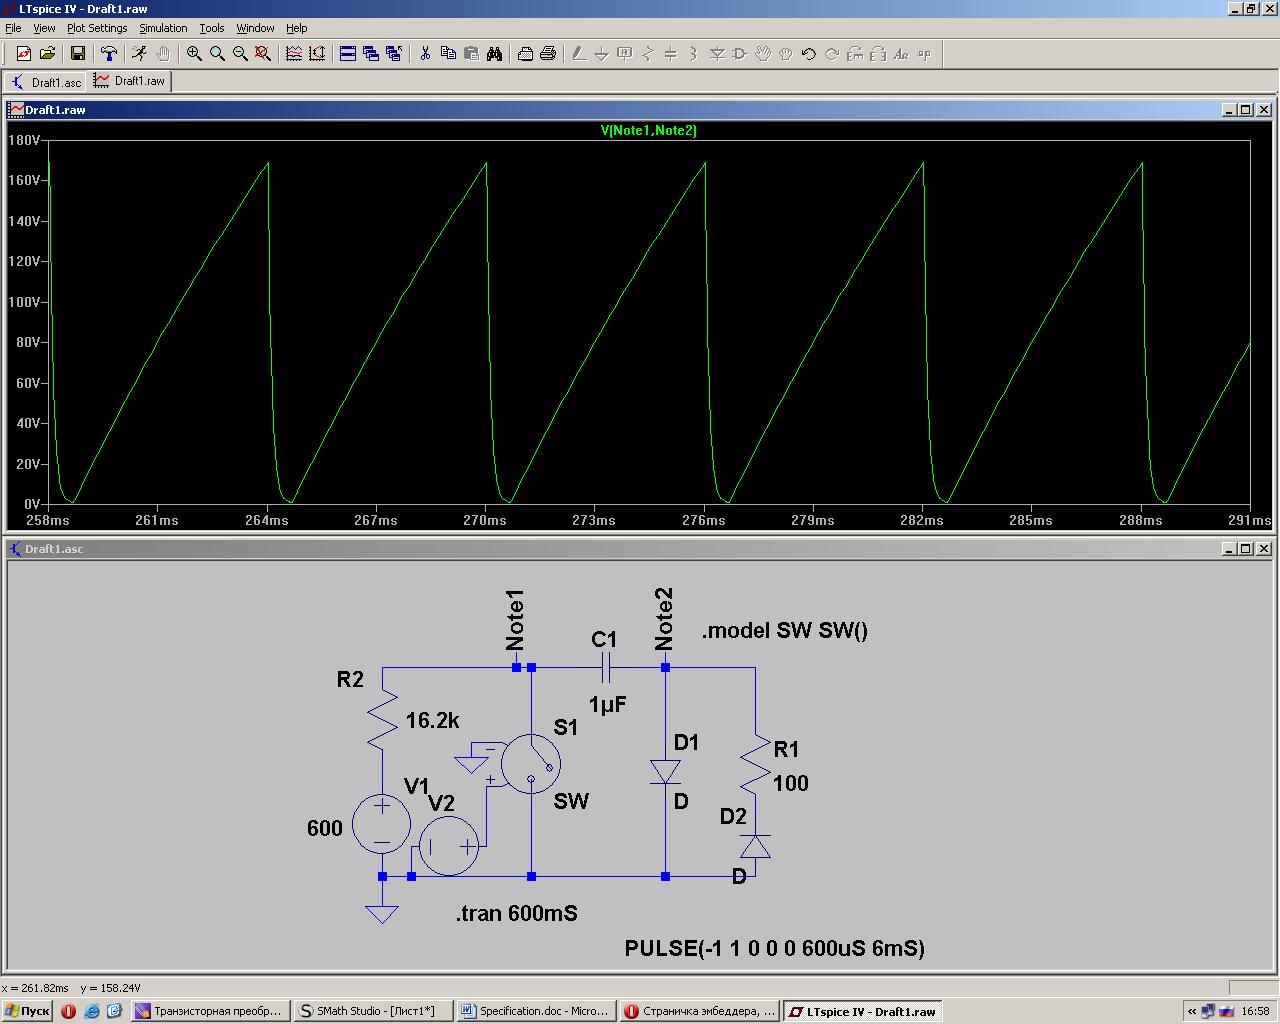Click the scissors Cut icon
1280x1024 pixels.
coord(425,54)
